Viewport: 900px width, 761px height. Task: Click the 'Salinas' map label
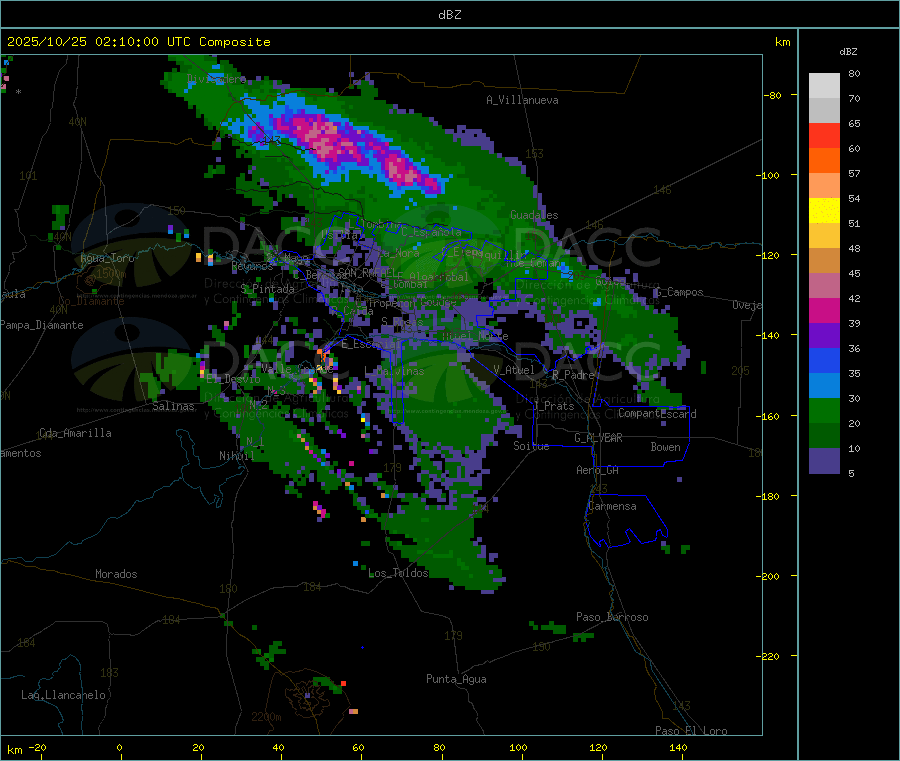point(173,406)
